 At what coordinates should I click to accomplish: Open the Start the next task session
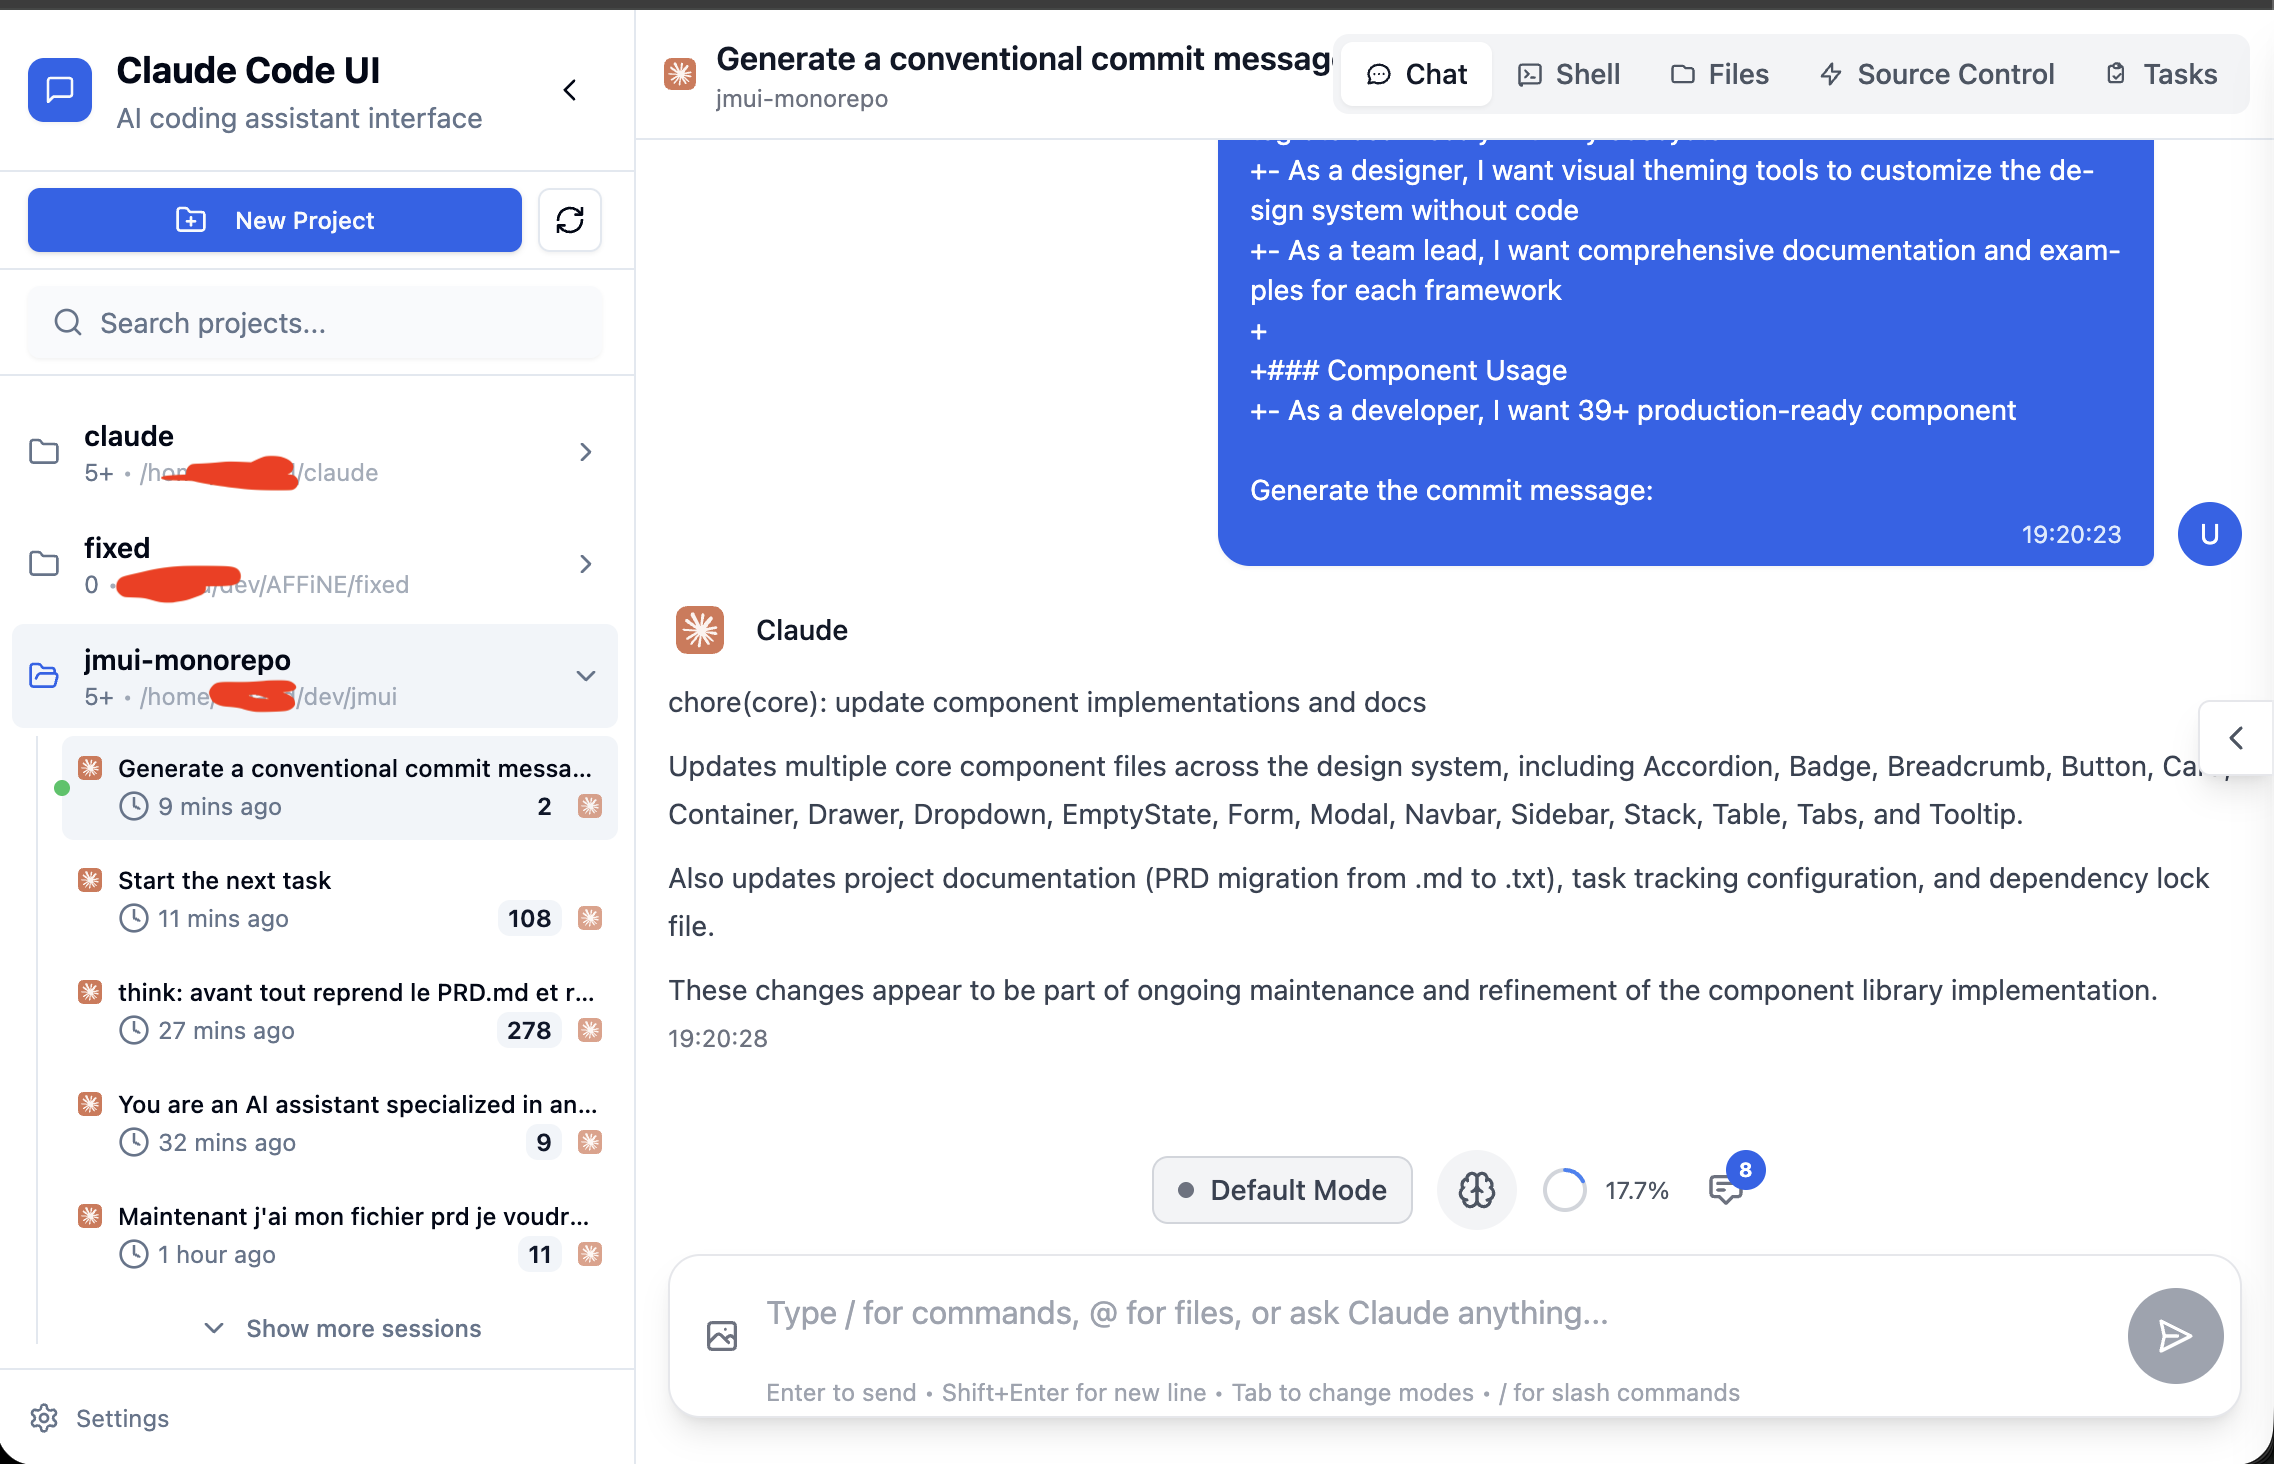[x=339, y=898]
